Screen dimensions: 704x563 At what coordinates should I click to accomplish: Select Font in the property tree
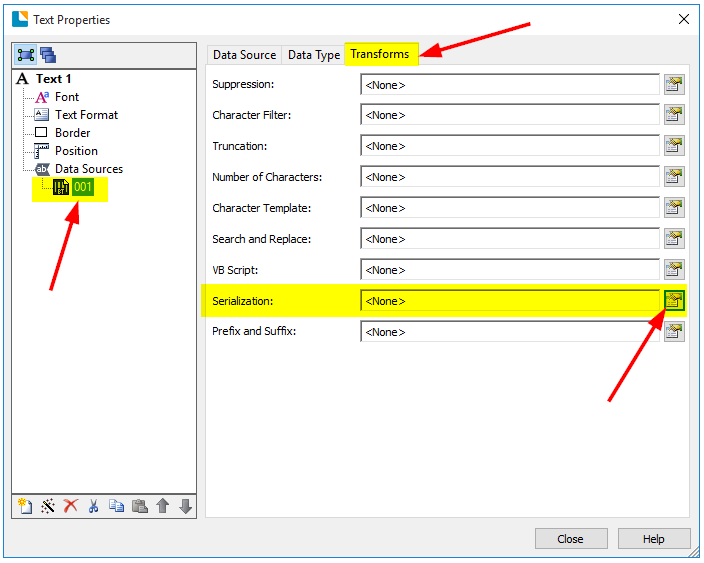(67, 97)
